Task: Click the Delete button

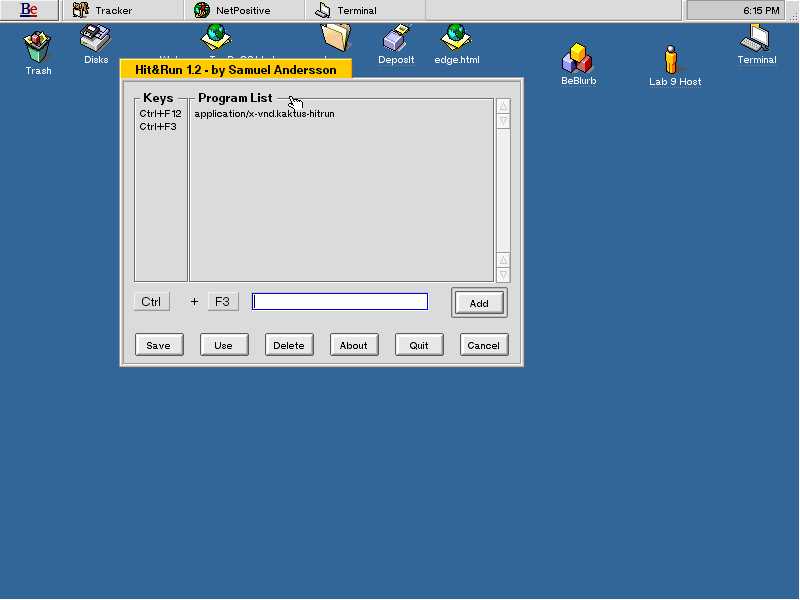Action: point(289,345)
